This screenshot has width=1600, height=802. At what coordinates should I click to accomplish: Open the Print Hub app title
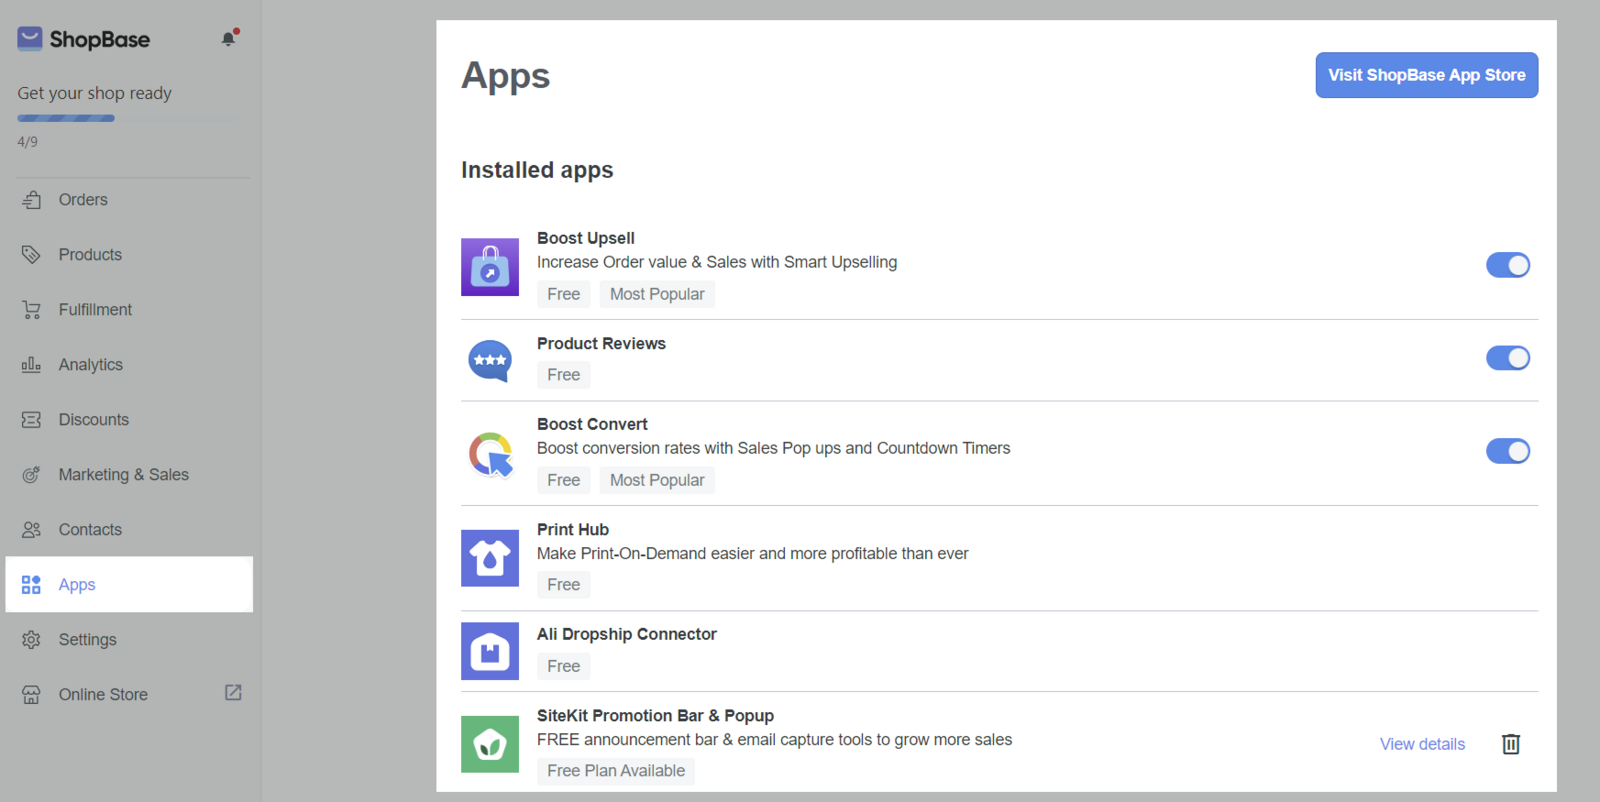click(573, 530)
